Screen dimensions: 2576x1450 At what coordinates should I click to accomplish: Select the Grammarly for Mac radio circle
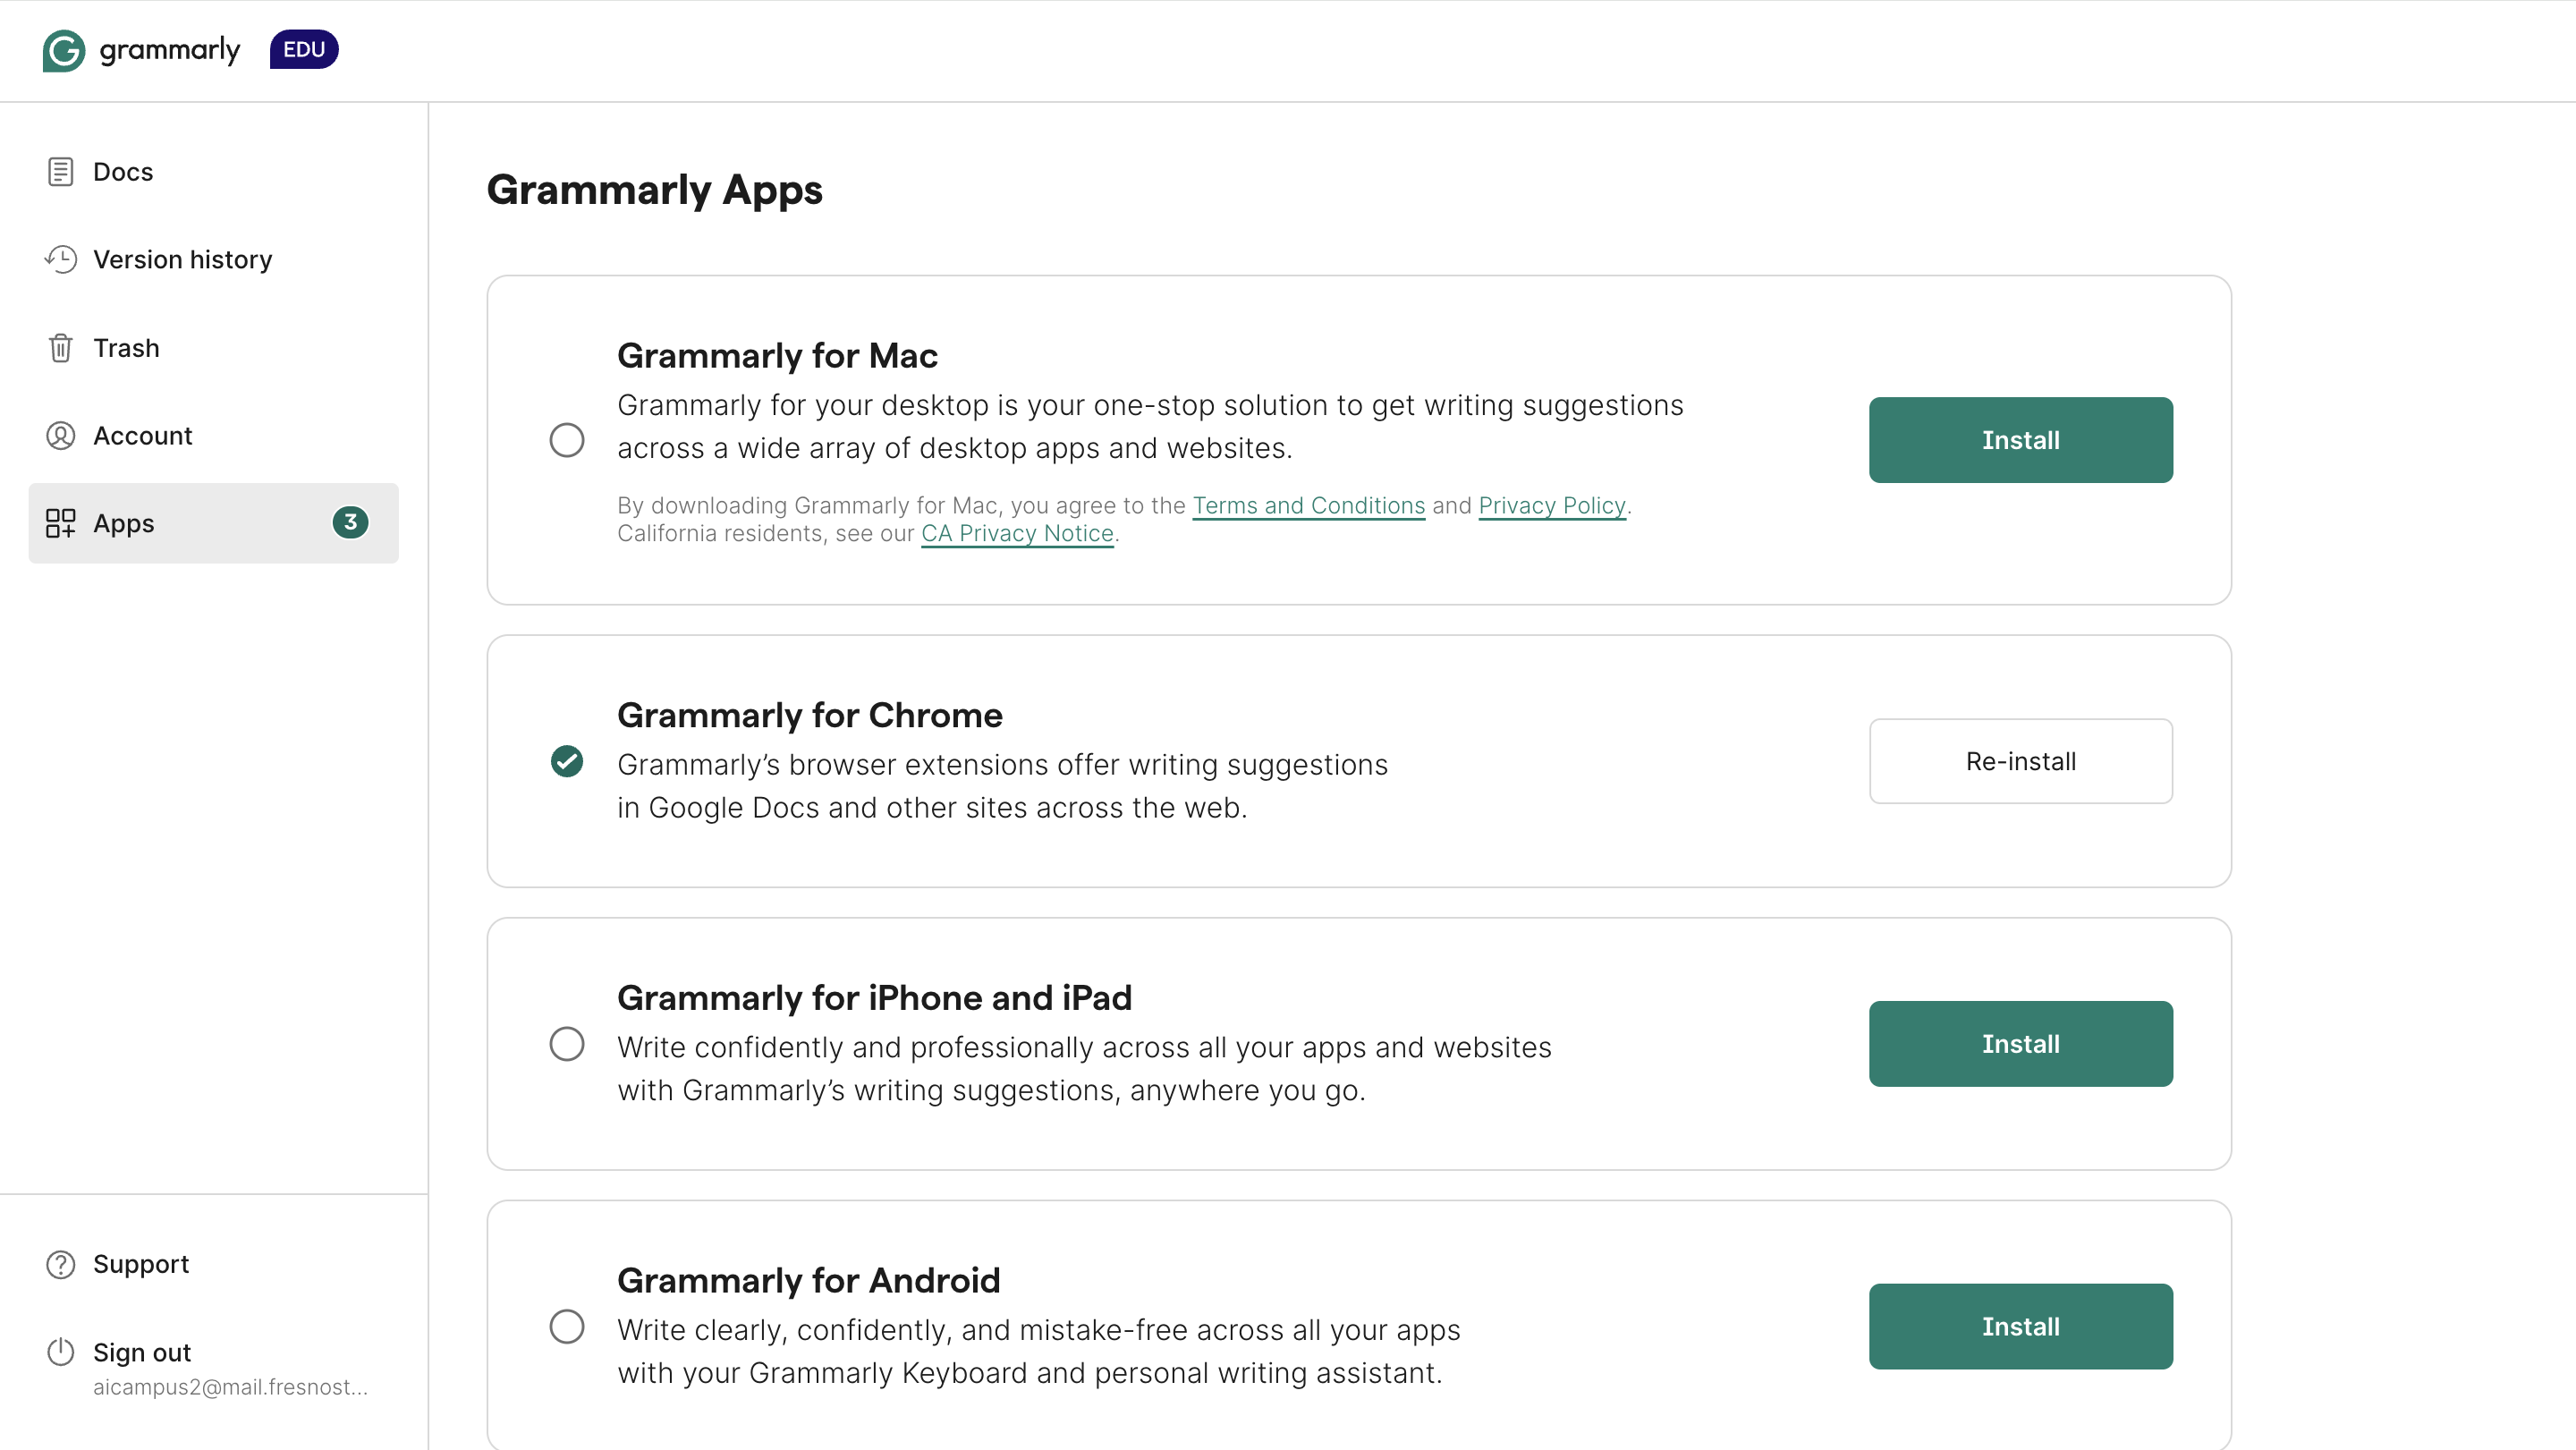567,440
